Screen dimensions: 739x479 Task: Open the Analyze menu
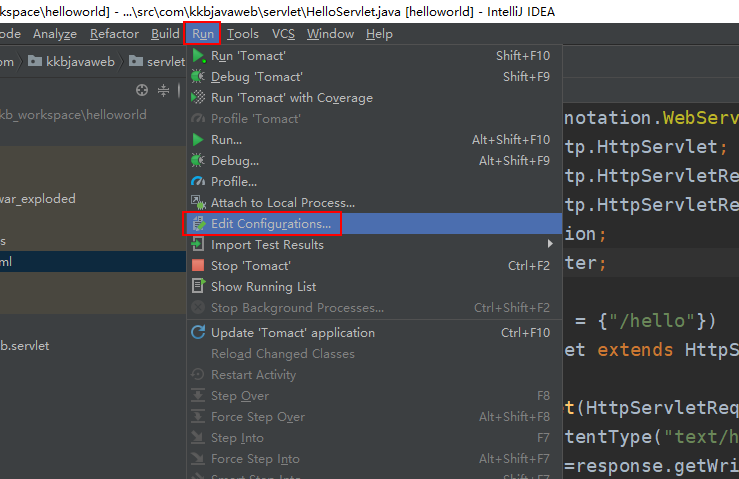(55, 34)
